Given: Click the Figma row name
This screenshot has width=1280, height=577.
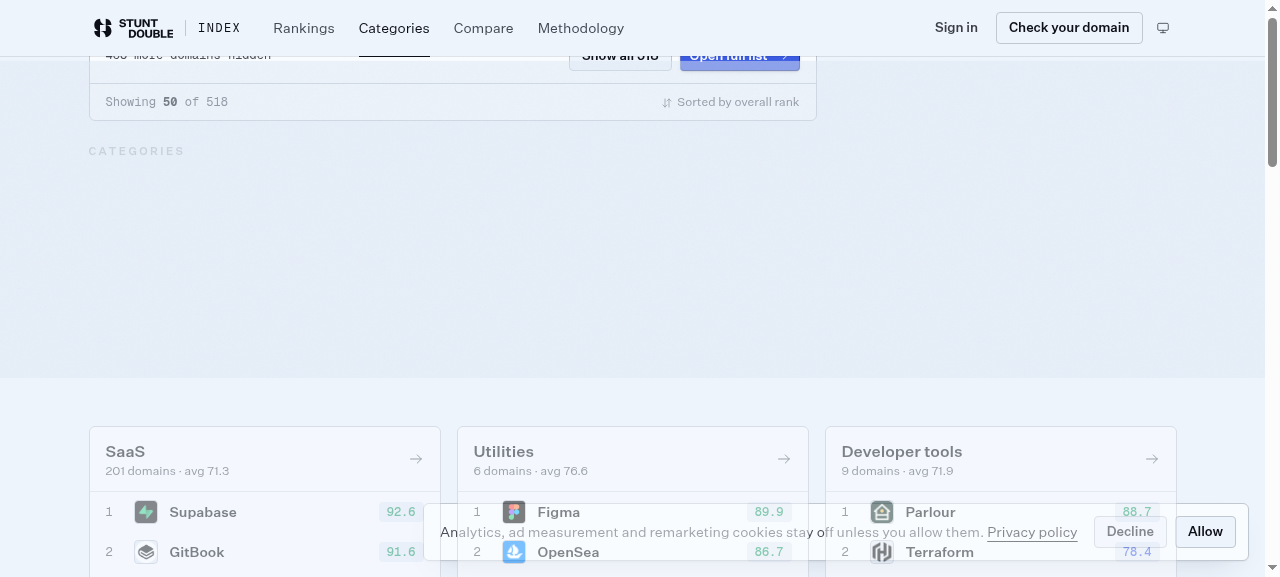Looking at the screenshot, I should 558,512.
